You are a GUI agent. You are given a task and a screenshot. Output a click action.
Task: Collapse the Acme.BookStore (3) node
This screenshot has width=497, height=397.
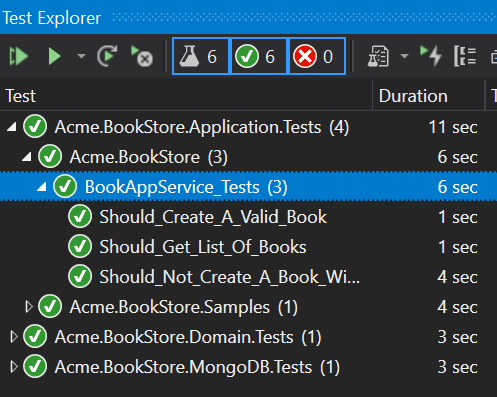pyautogui.click(x=27, y=157)
